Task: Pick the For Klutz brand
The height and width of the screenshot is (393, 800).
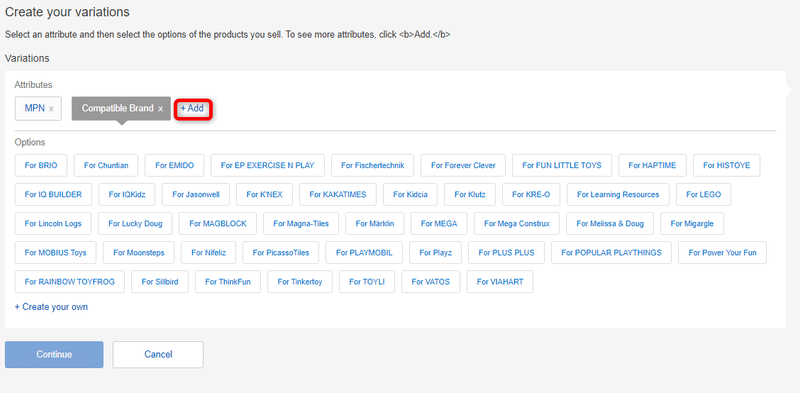Action: pos(470,194)
